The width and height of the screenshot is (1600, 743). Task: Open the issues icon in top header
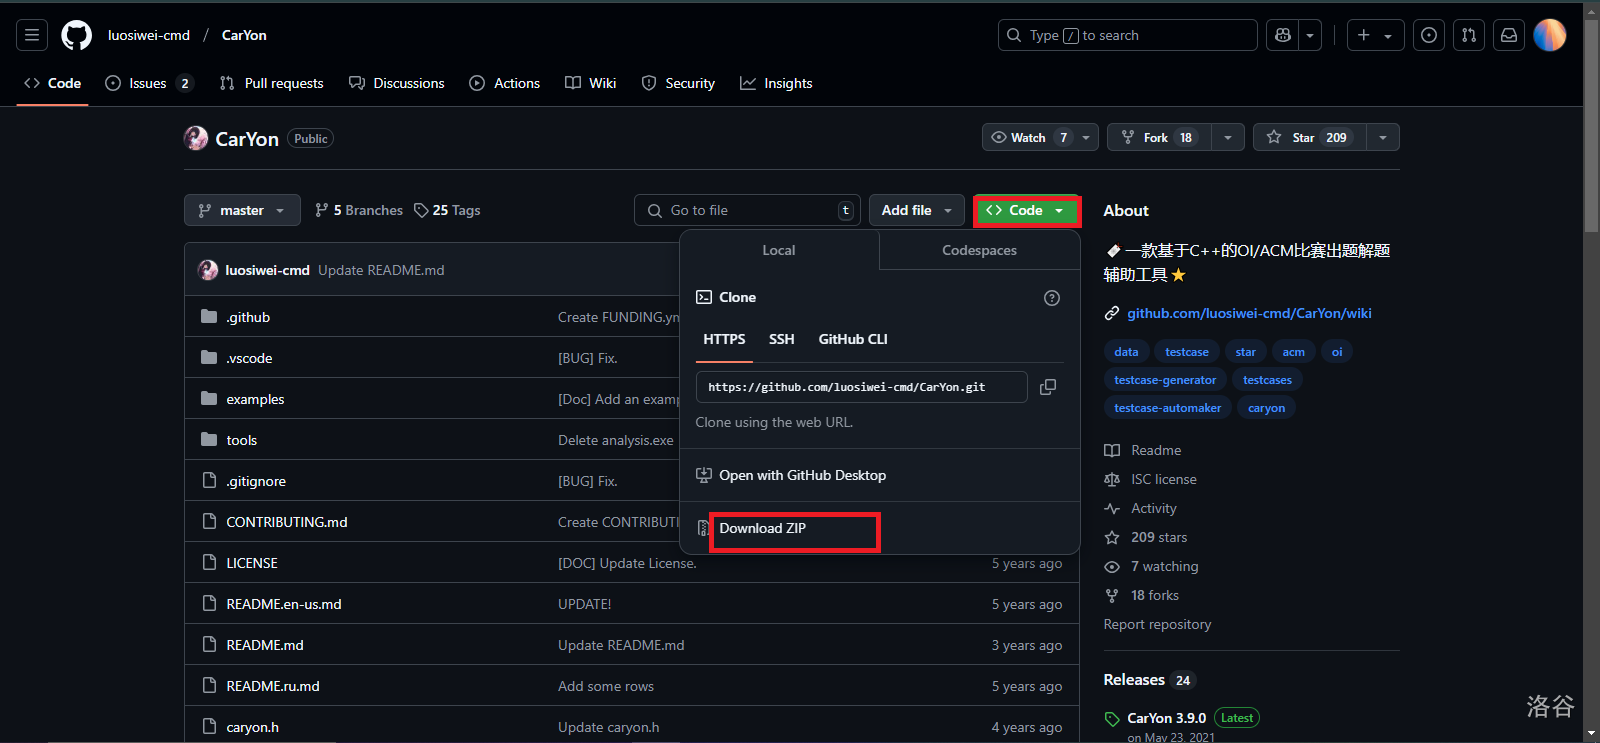1429,35
